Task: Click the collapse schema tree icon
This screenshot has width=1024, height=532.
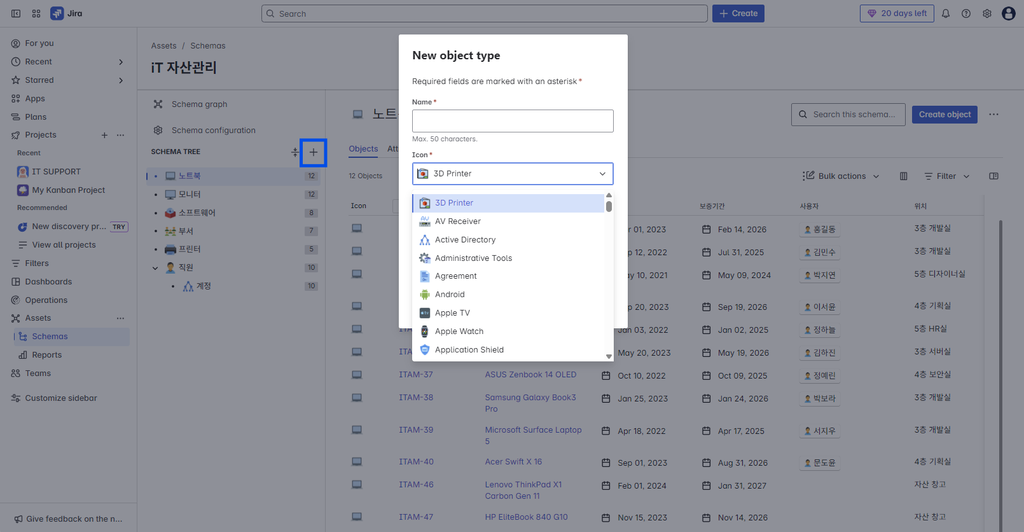Action: pyautogui.click(x=295, y=152)
